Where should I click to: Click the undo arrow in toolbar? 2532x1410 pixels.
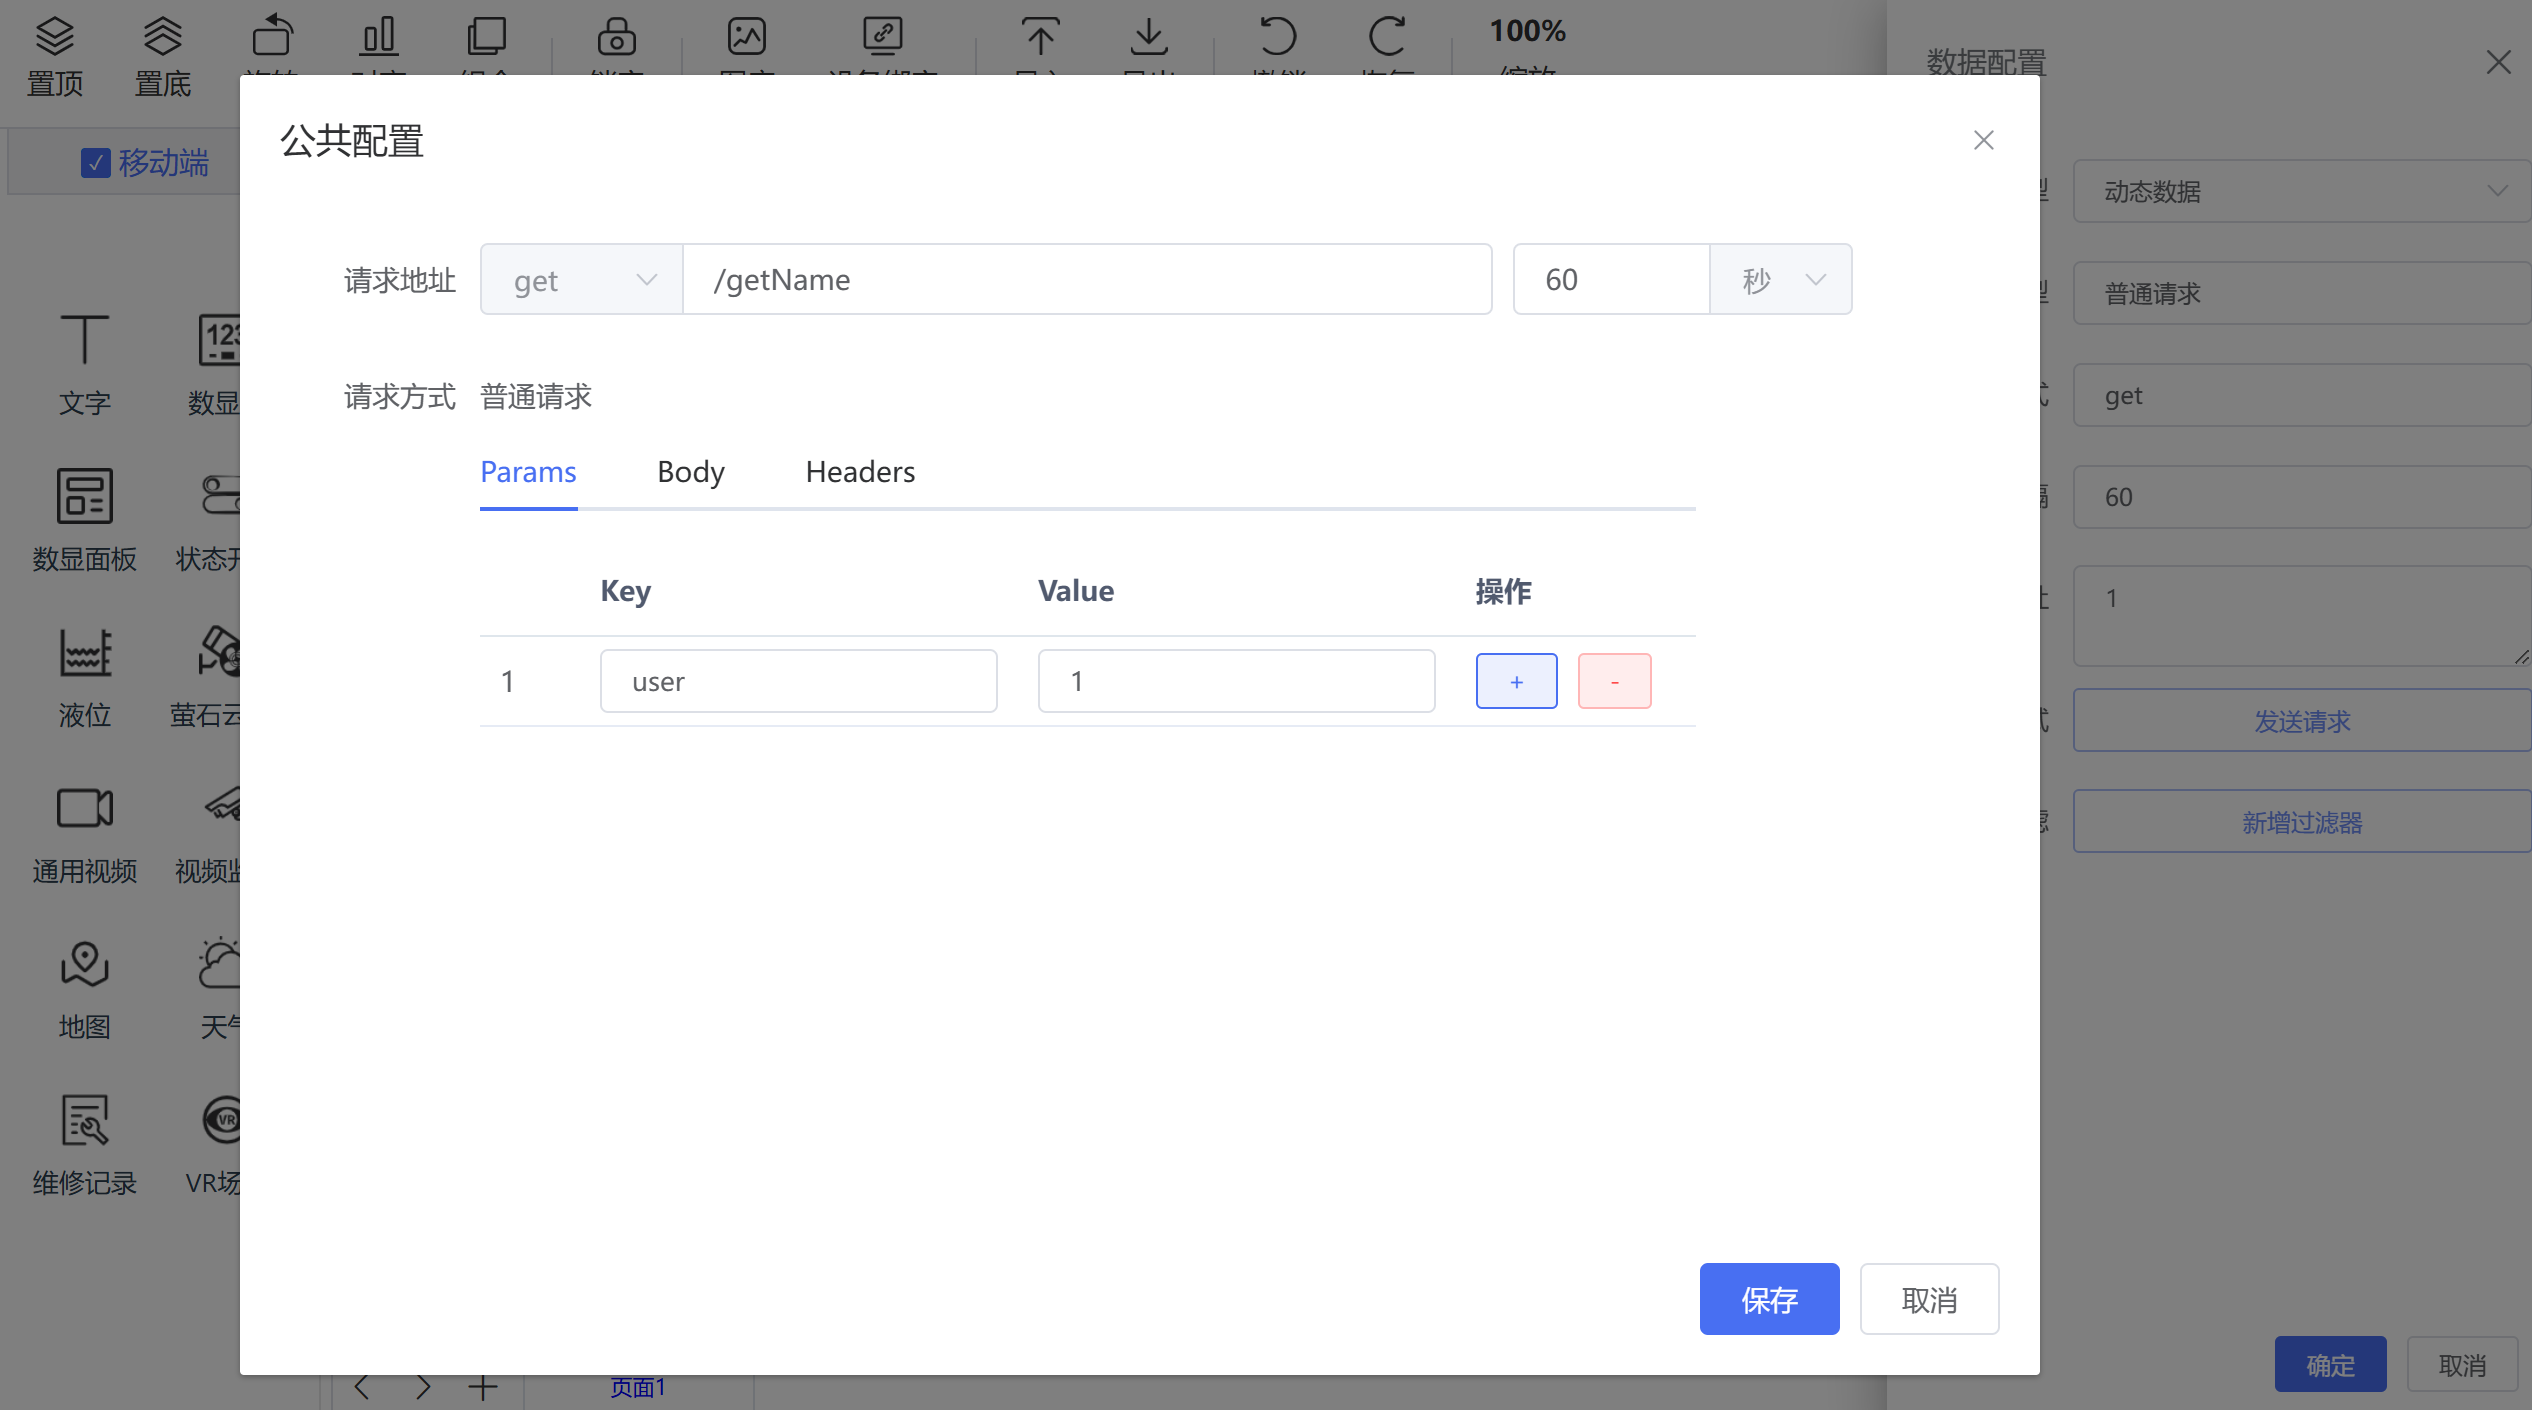tap(1278, 38)
